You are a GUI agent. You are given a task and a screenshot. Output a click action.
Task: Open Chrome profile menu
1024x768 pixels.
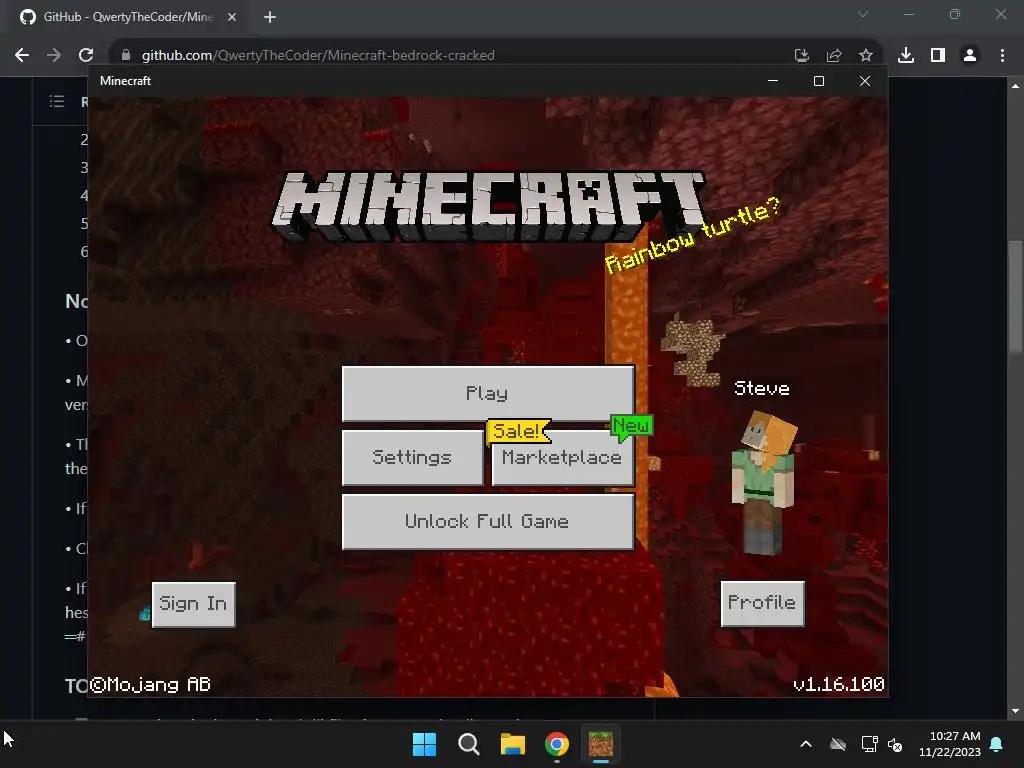click(x=970, y=55)
